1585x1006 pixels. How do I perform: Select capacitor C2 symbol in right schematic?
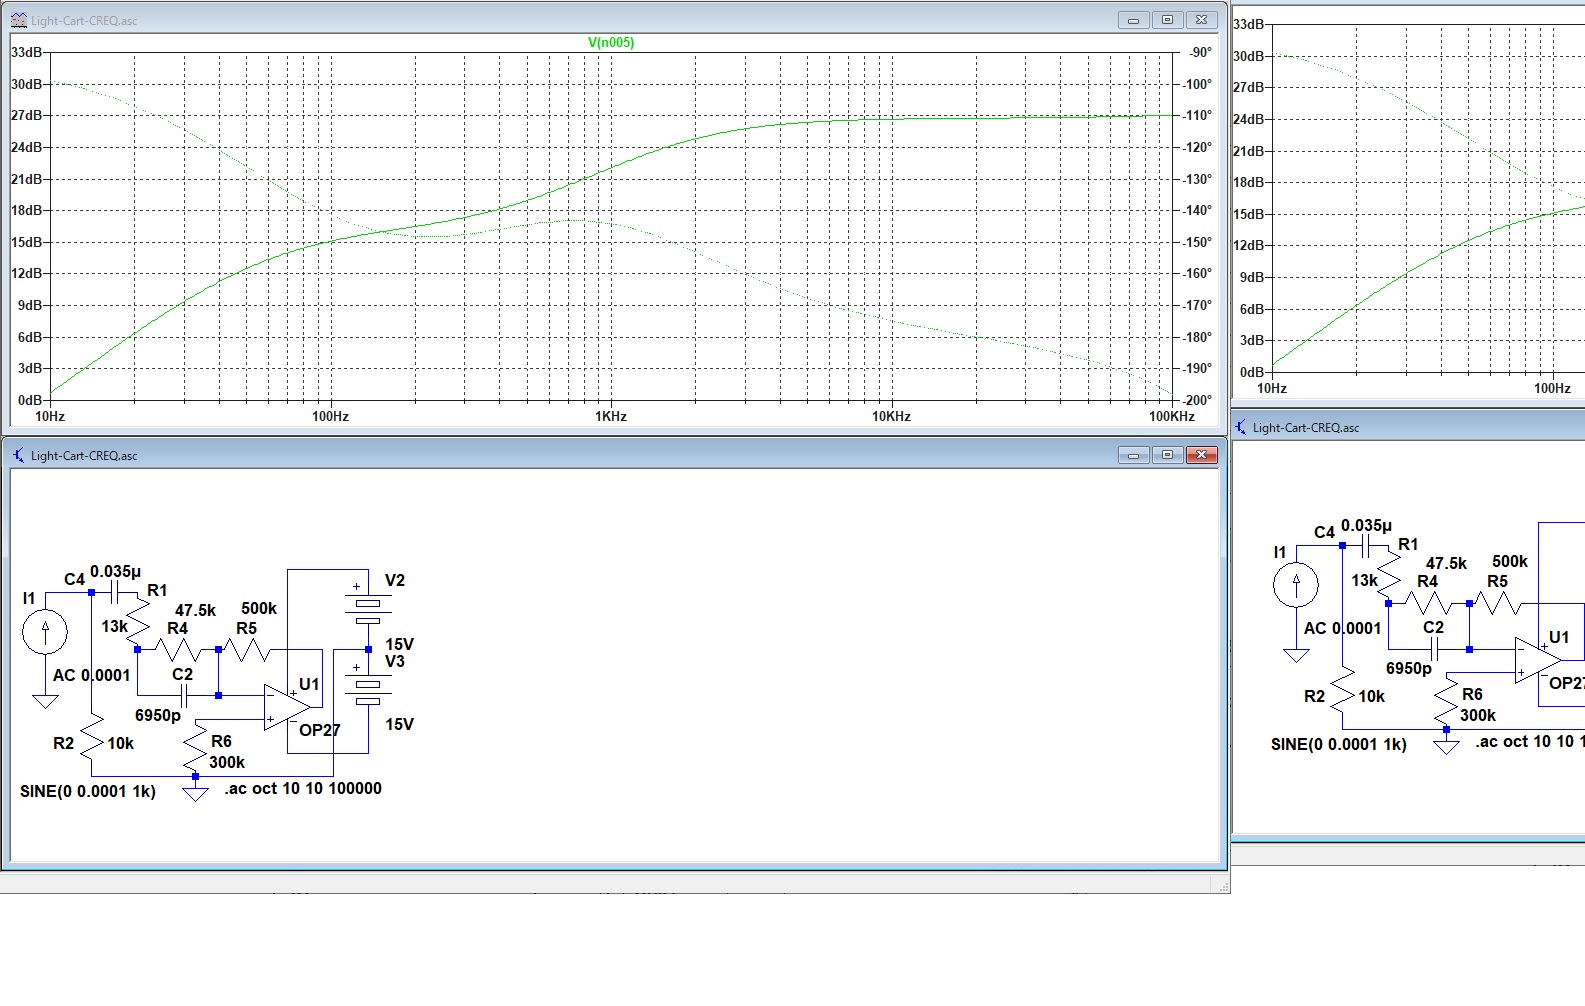click(x=1434, y=649)
